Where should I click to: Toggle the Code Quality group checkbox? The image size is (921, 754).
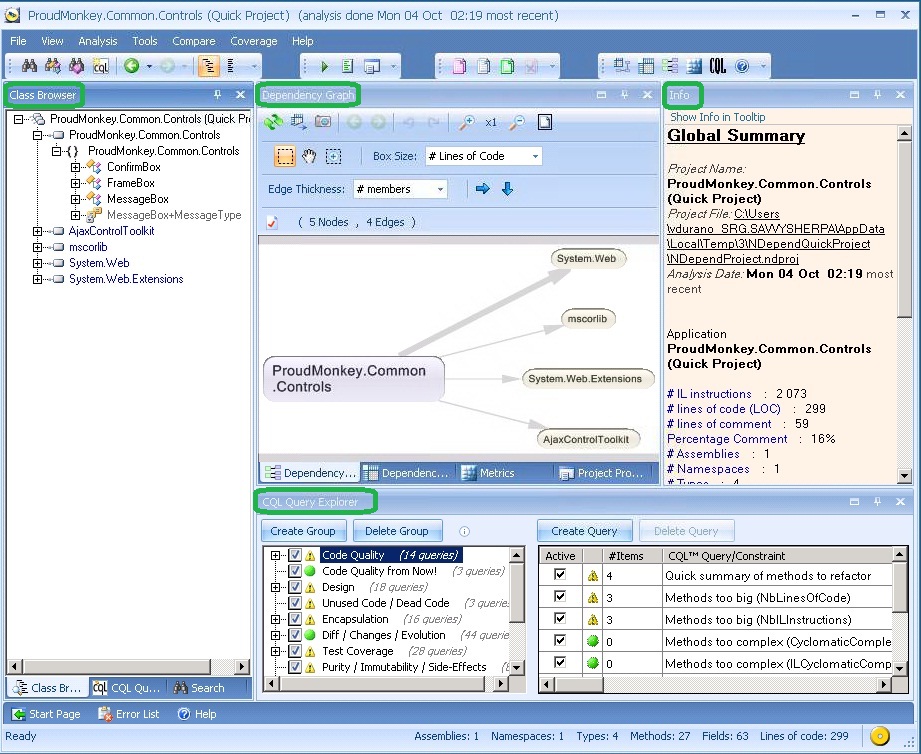click(295, 555)
